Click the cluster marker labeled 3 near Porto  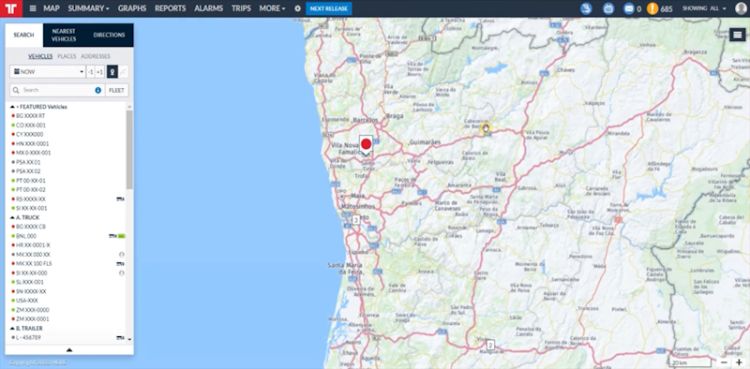356,220
